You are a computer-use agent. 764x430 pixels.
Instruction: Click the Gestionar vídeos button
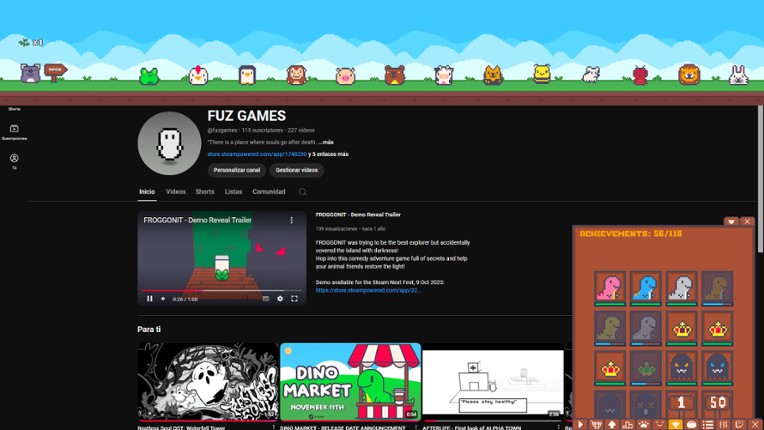(296, 170)
